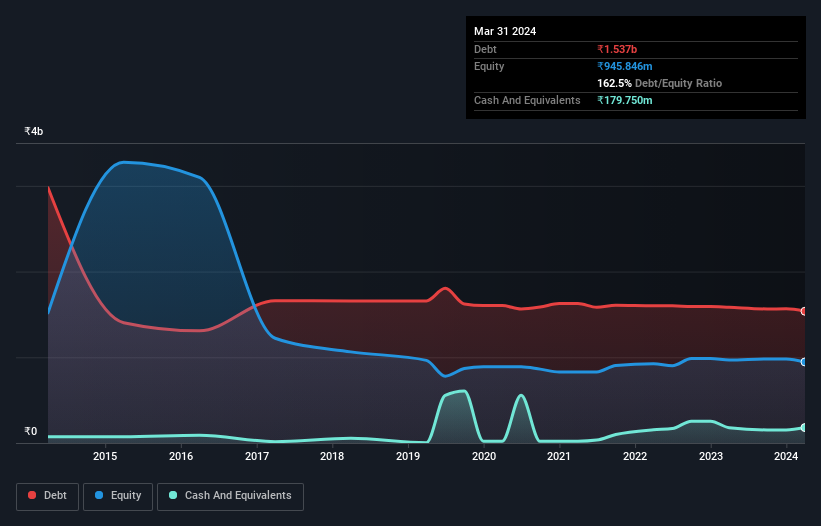Click the ₹4b y-axis label

[34, 131]
